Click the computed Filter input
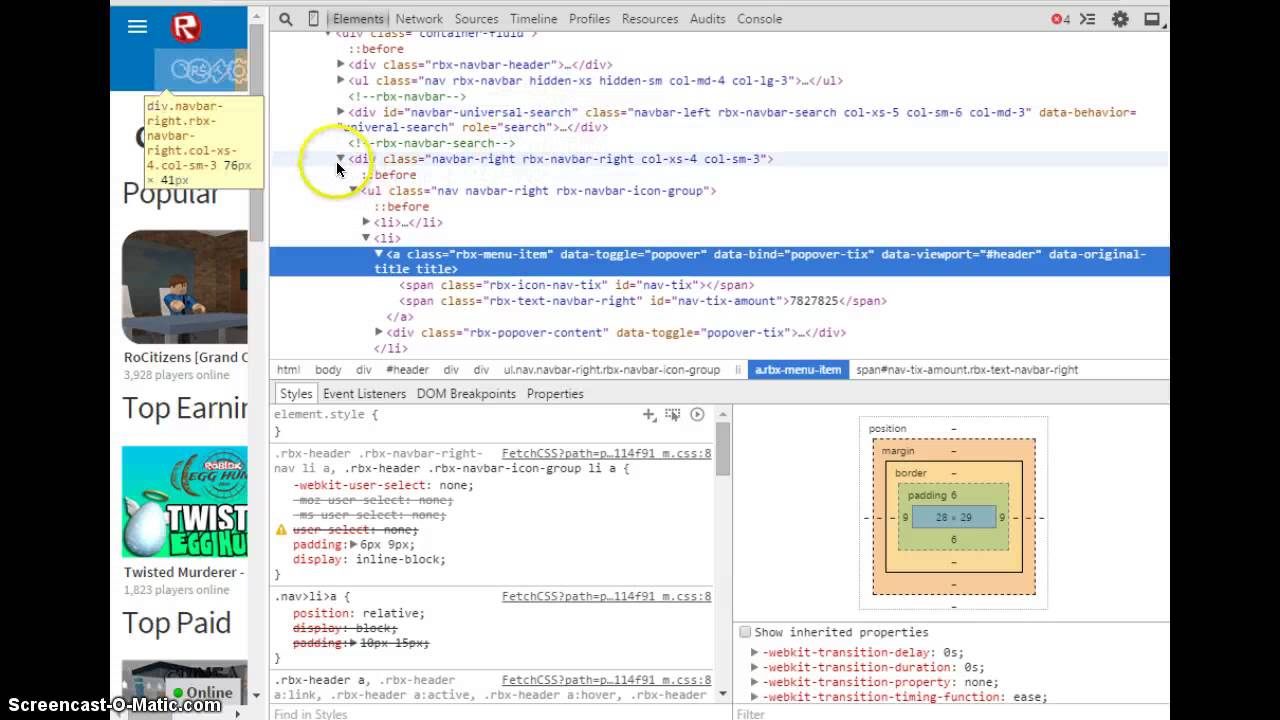This screenshot has width=1280, height=720. (x=950, y=714)
